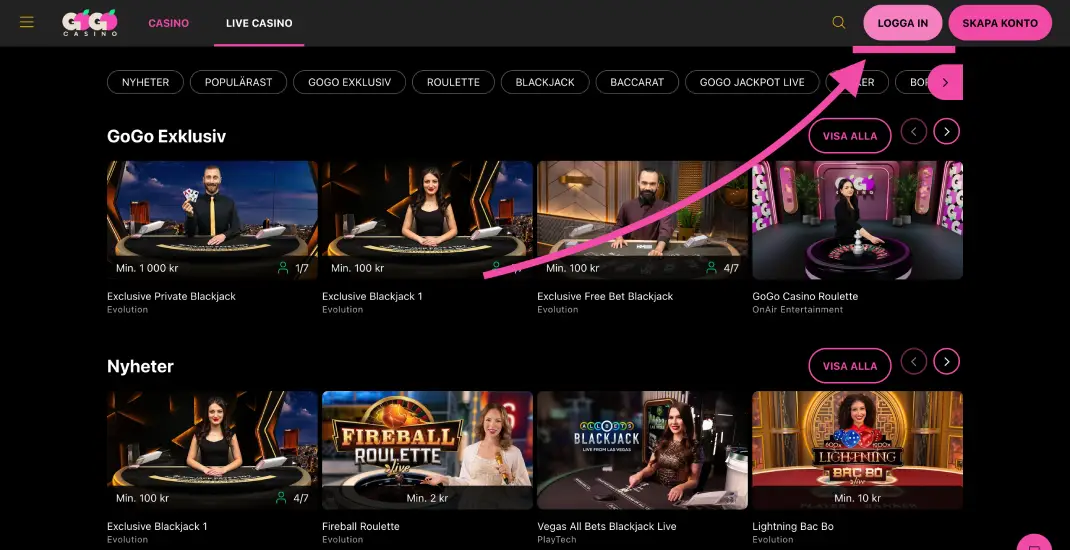Click the PlayTech provider text
Viewport: 1070px width, 550px height.
(x=557, y=540)
